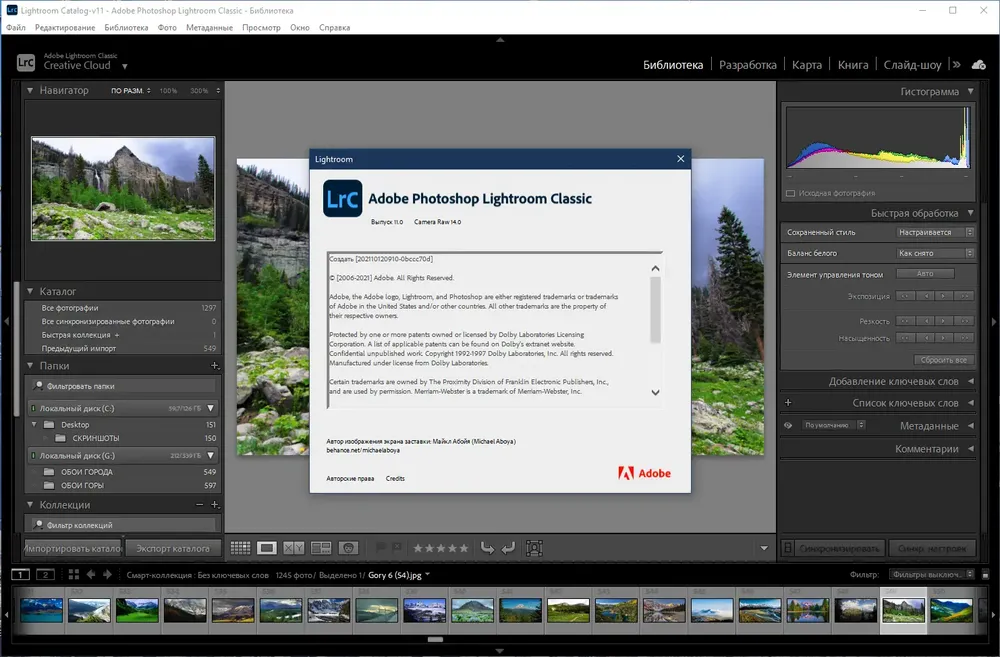Toggle the filter lock switch in filmstrip
This screenshot has width=1000, height=657.
click(985, 574)
